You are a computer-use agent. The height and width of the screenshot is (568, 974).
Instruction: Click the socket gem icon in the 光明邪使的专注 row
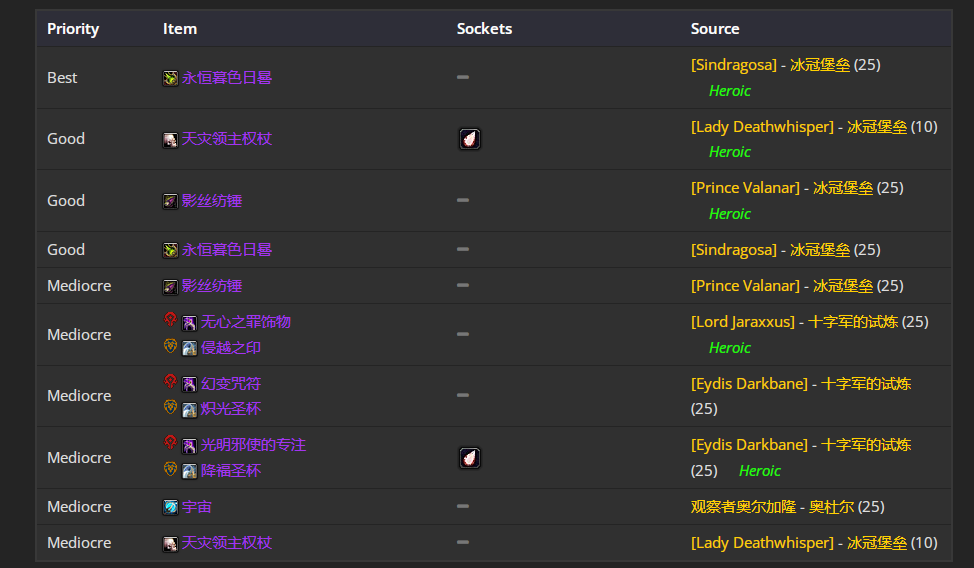click(x=469, y=458)
